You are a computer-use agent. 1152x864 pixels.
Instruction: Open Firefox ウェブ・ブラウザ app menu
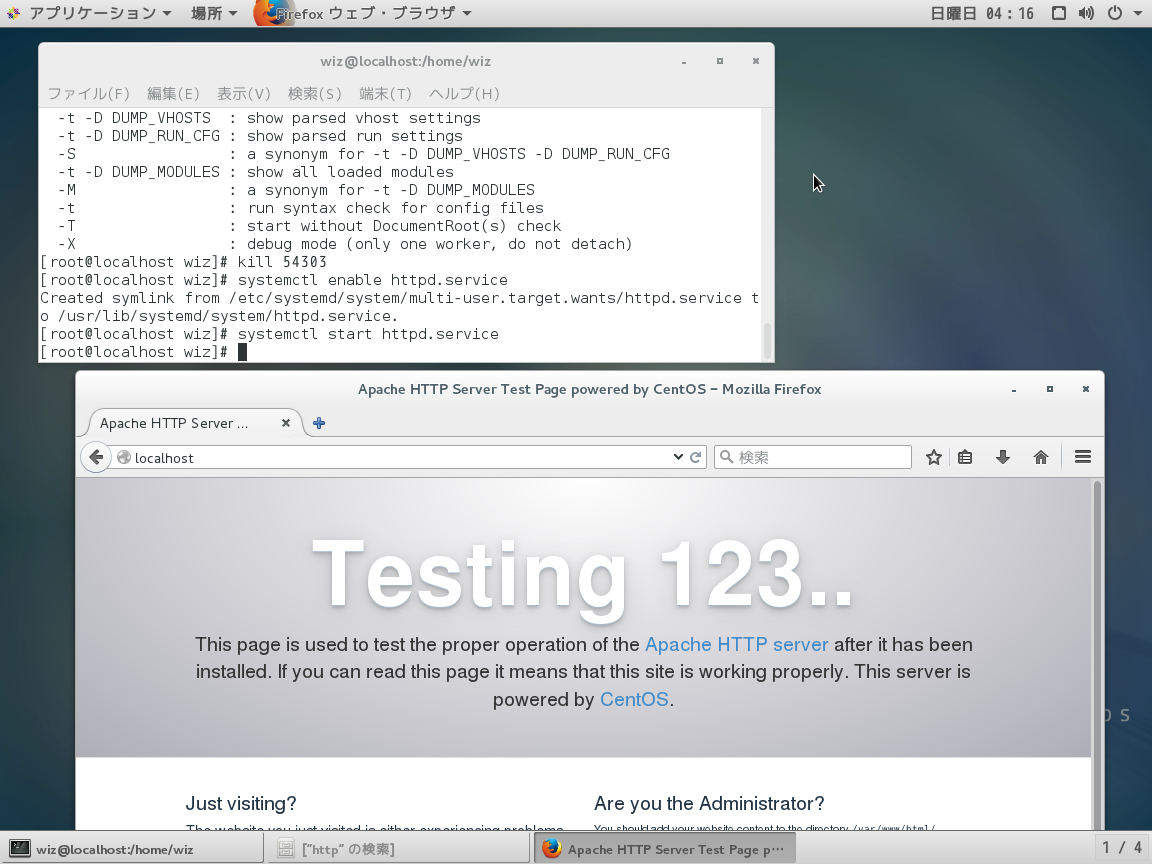pos(373,13)
